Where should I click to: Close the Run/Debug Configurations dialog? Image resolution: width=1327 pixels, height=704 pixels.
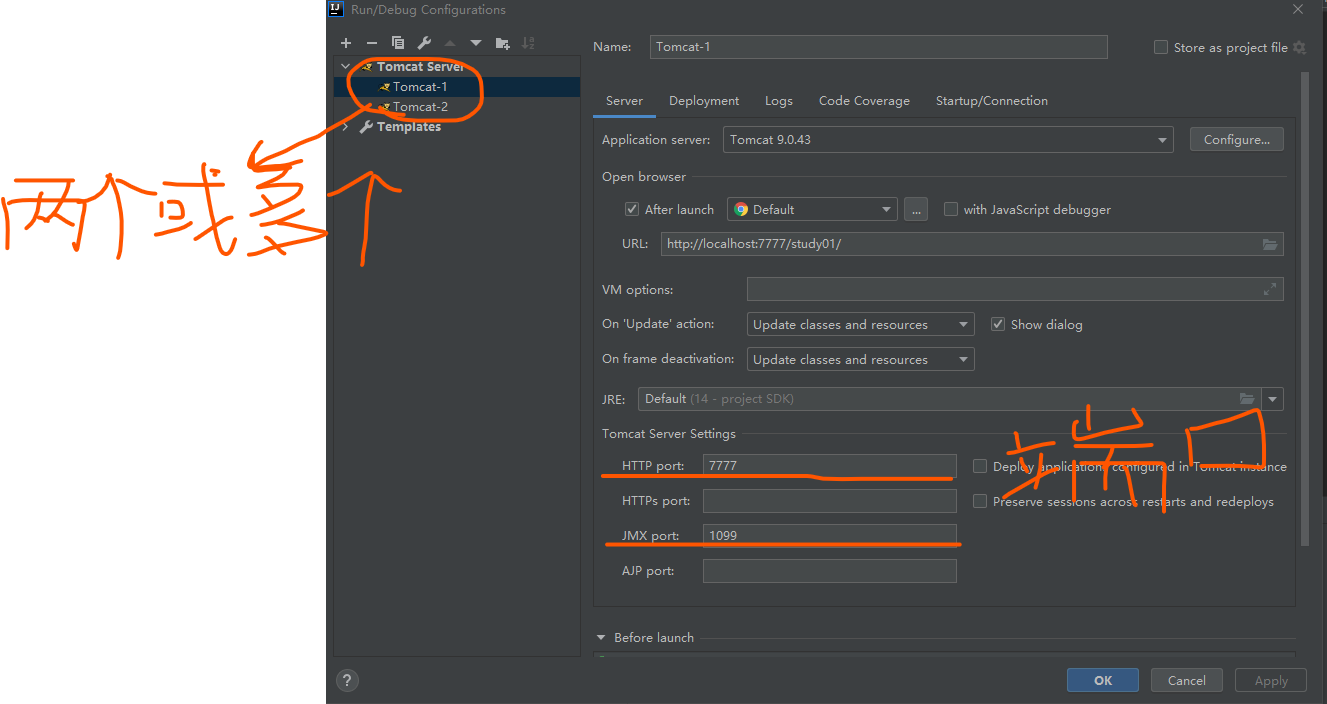click(1298, 10)
